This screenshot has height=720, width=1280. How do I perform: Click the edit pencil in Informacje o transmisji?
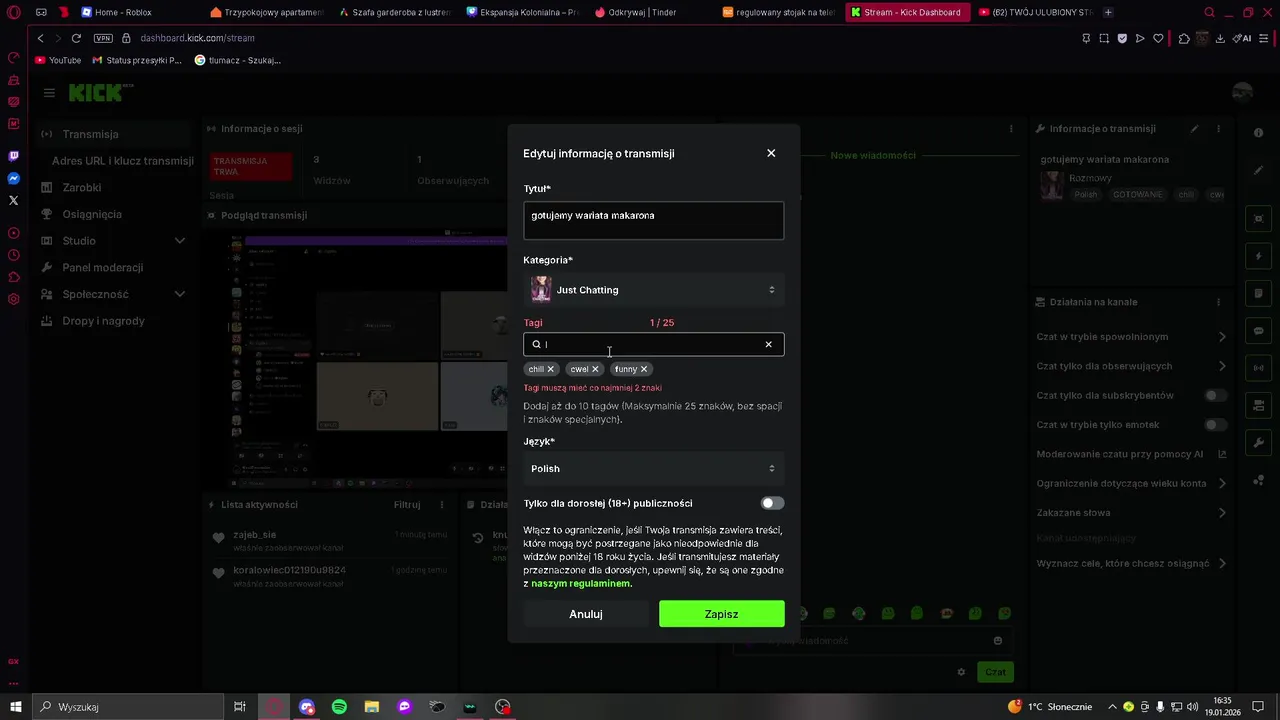(1194, 129)
